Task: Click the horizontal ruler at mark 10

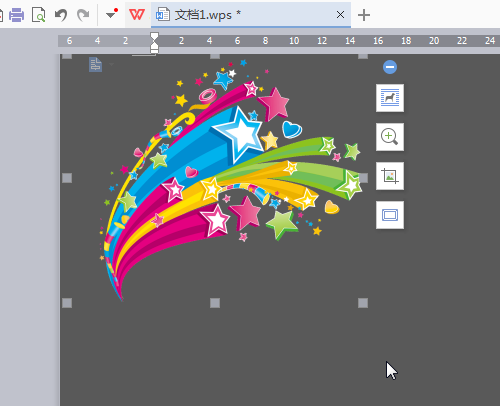Action: click(x=294, y=41)
